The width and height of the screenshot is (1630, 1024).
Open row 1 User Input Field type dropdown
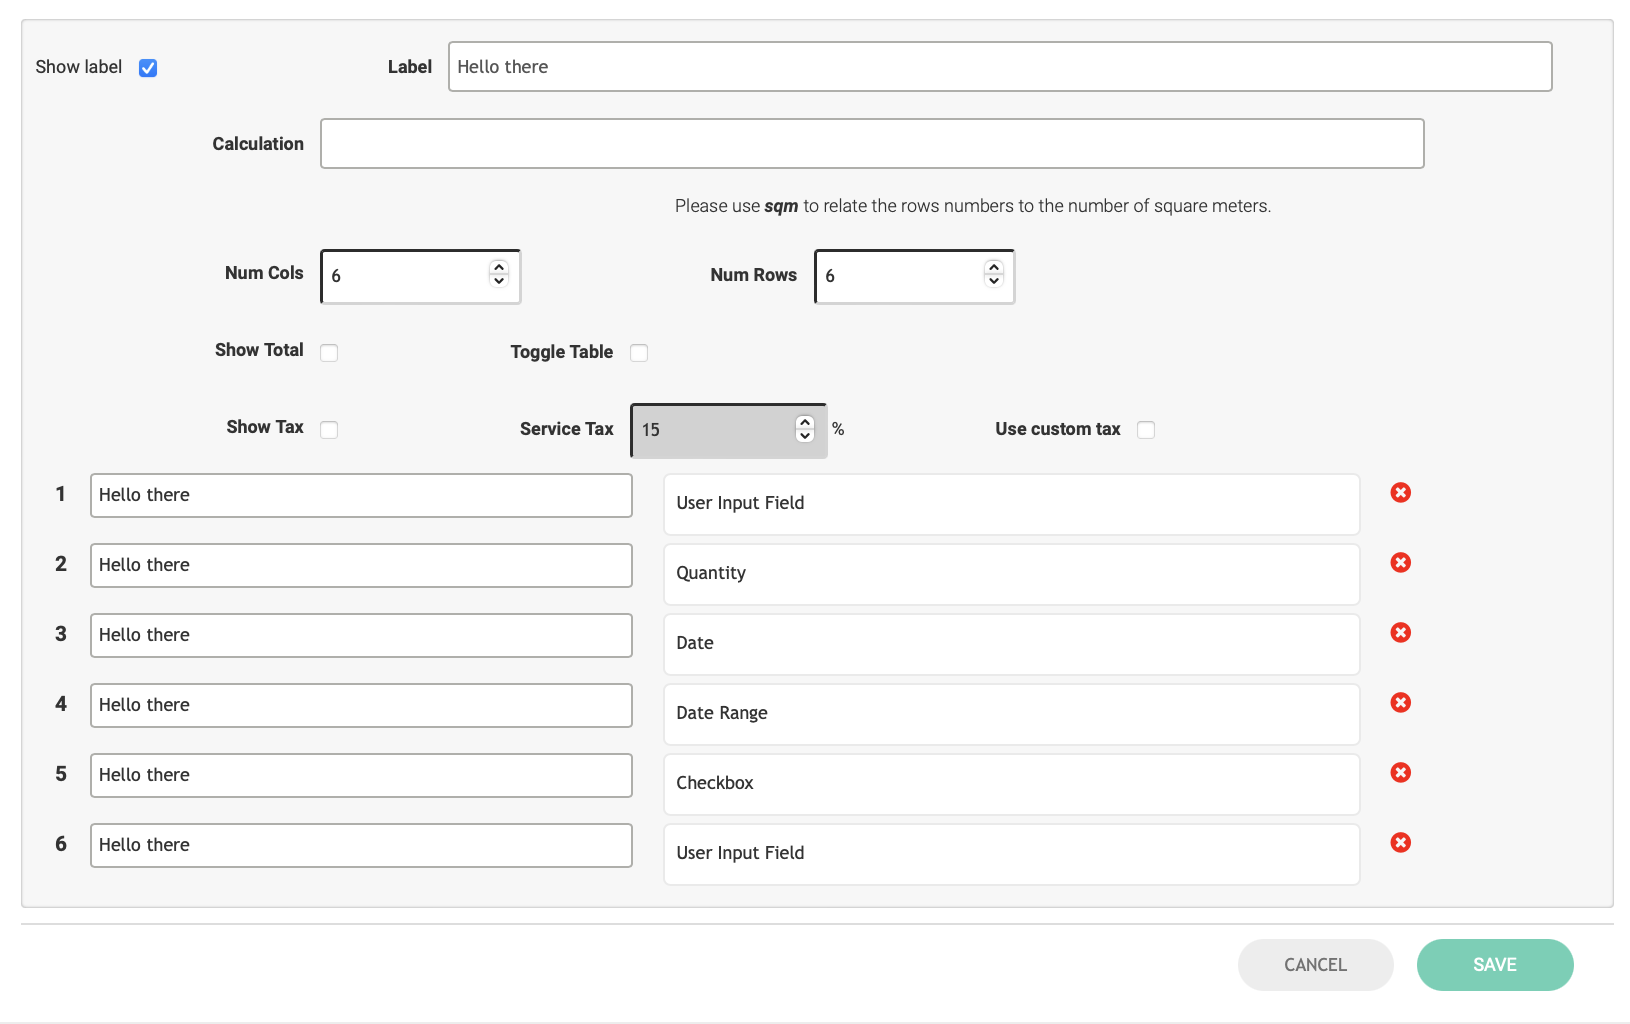1011,504
